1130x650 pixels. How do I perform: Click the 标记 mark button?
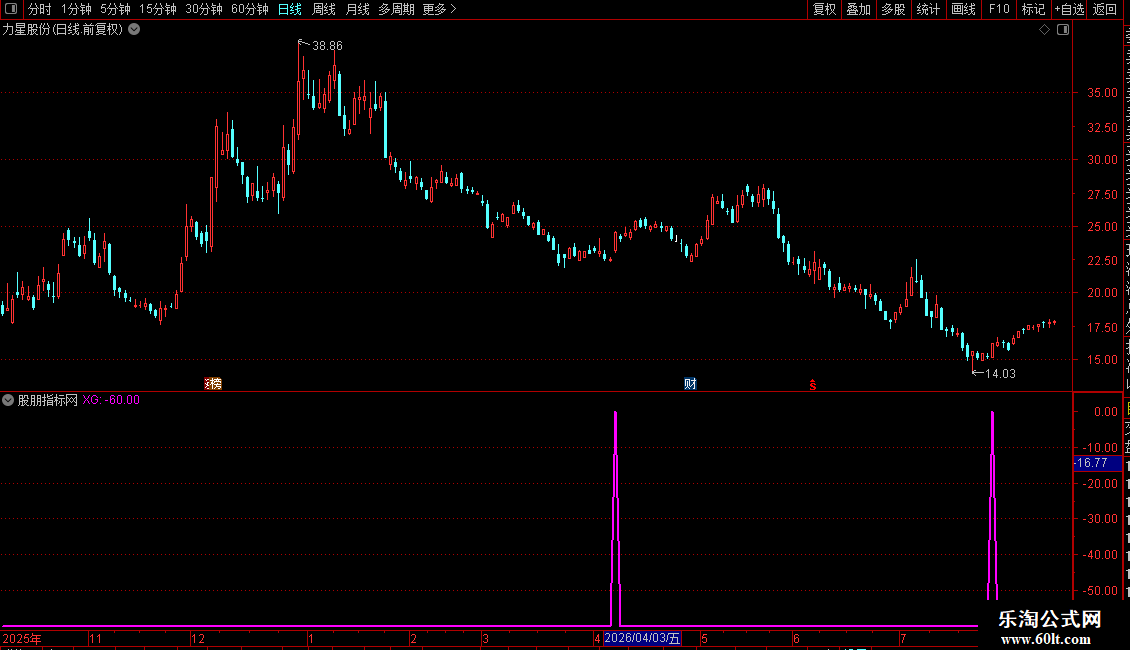pyautogui.click(x=1033, y=9)
